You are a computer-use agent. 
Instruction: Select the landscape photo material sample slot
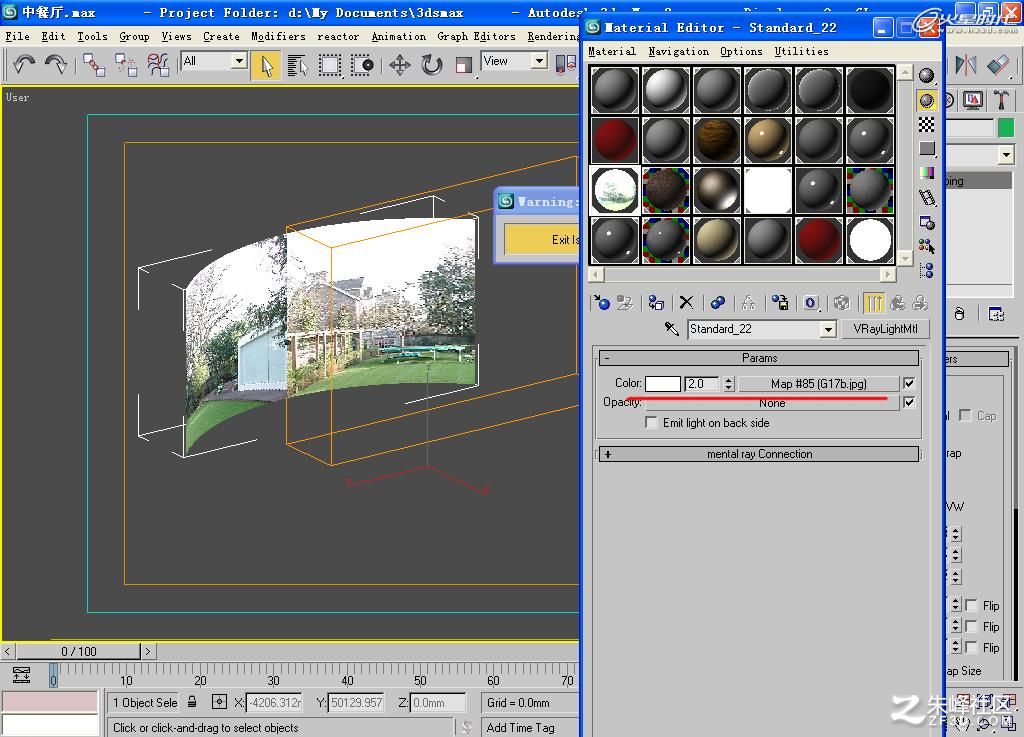[615, 190]
